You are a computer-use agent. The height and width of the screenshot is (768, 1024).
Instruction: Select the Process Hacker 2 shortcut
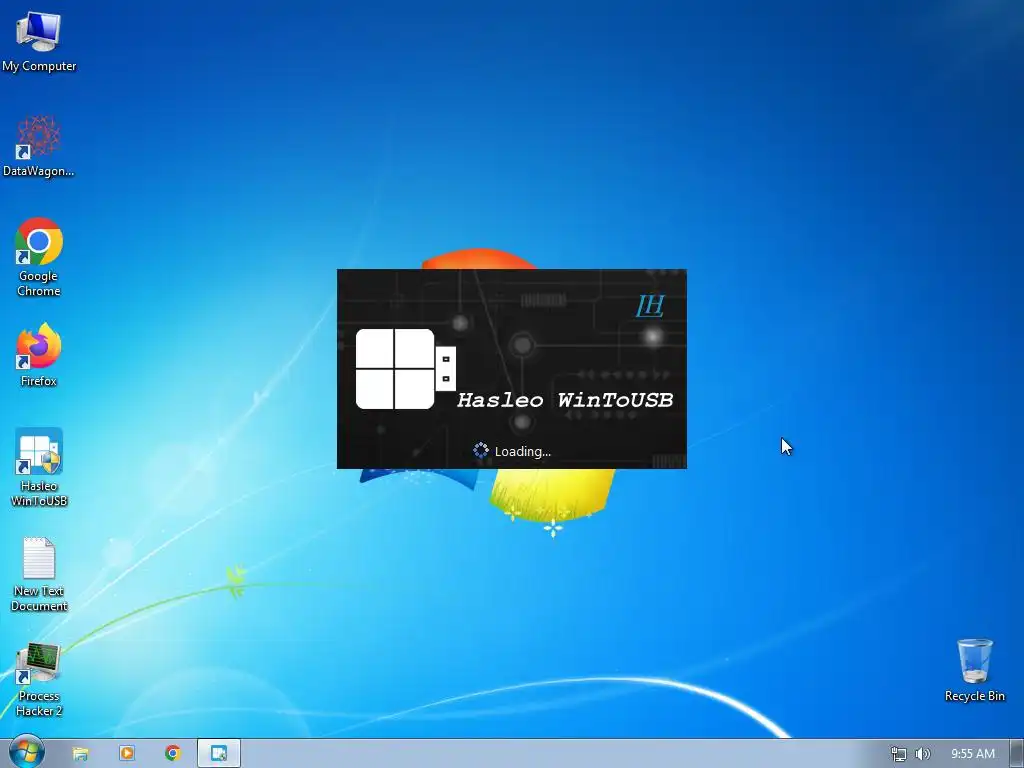(x=39, y=680)
